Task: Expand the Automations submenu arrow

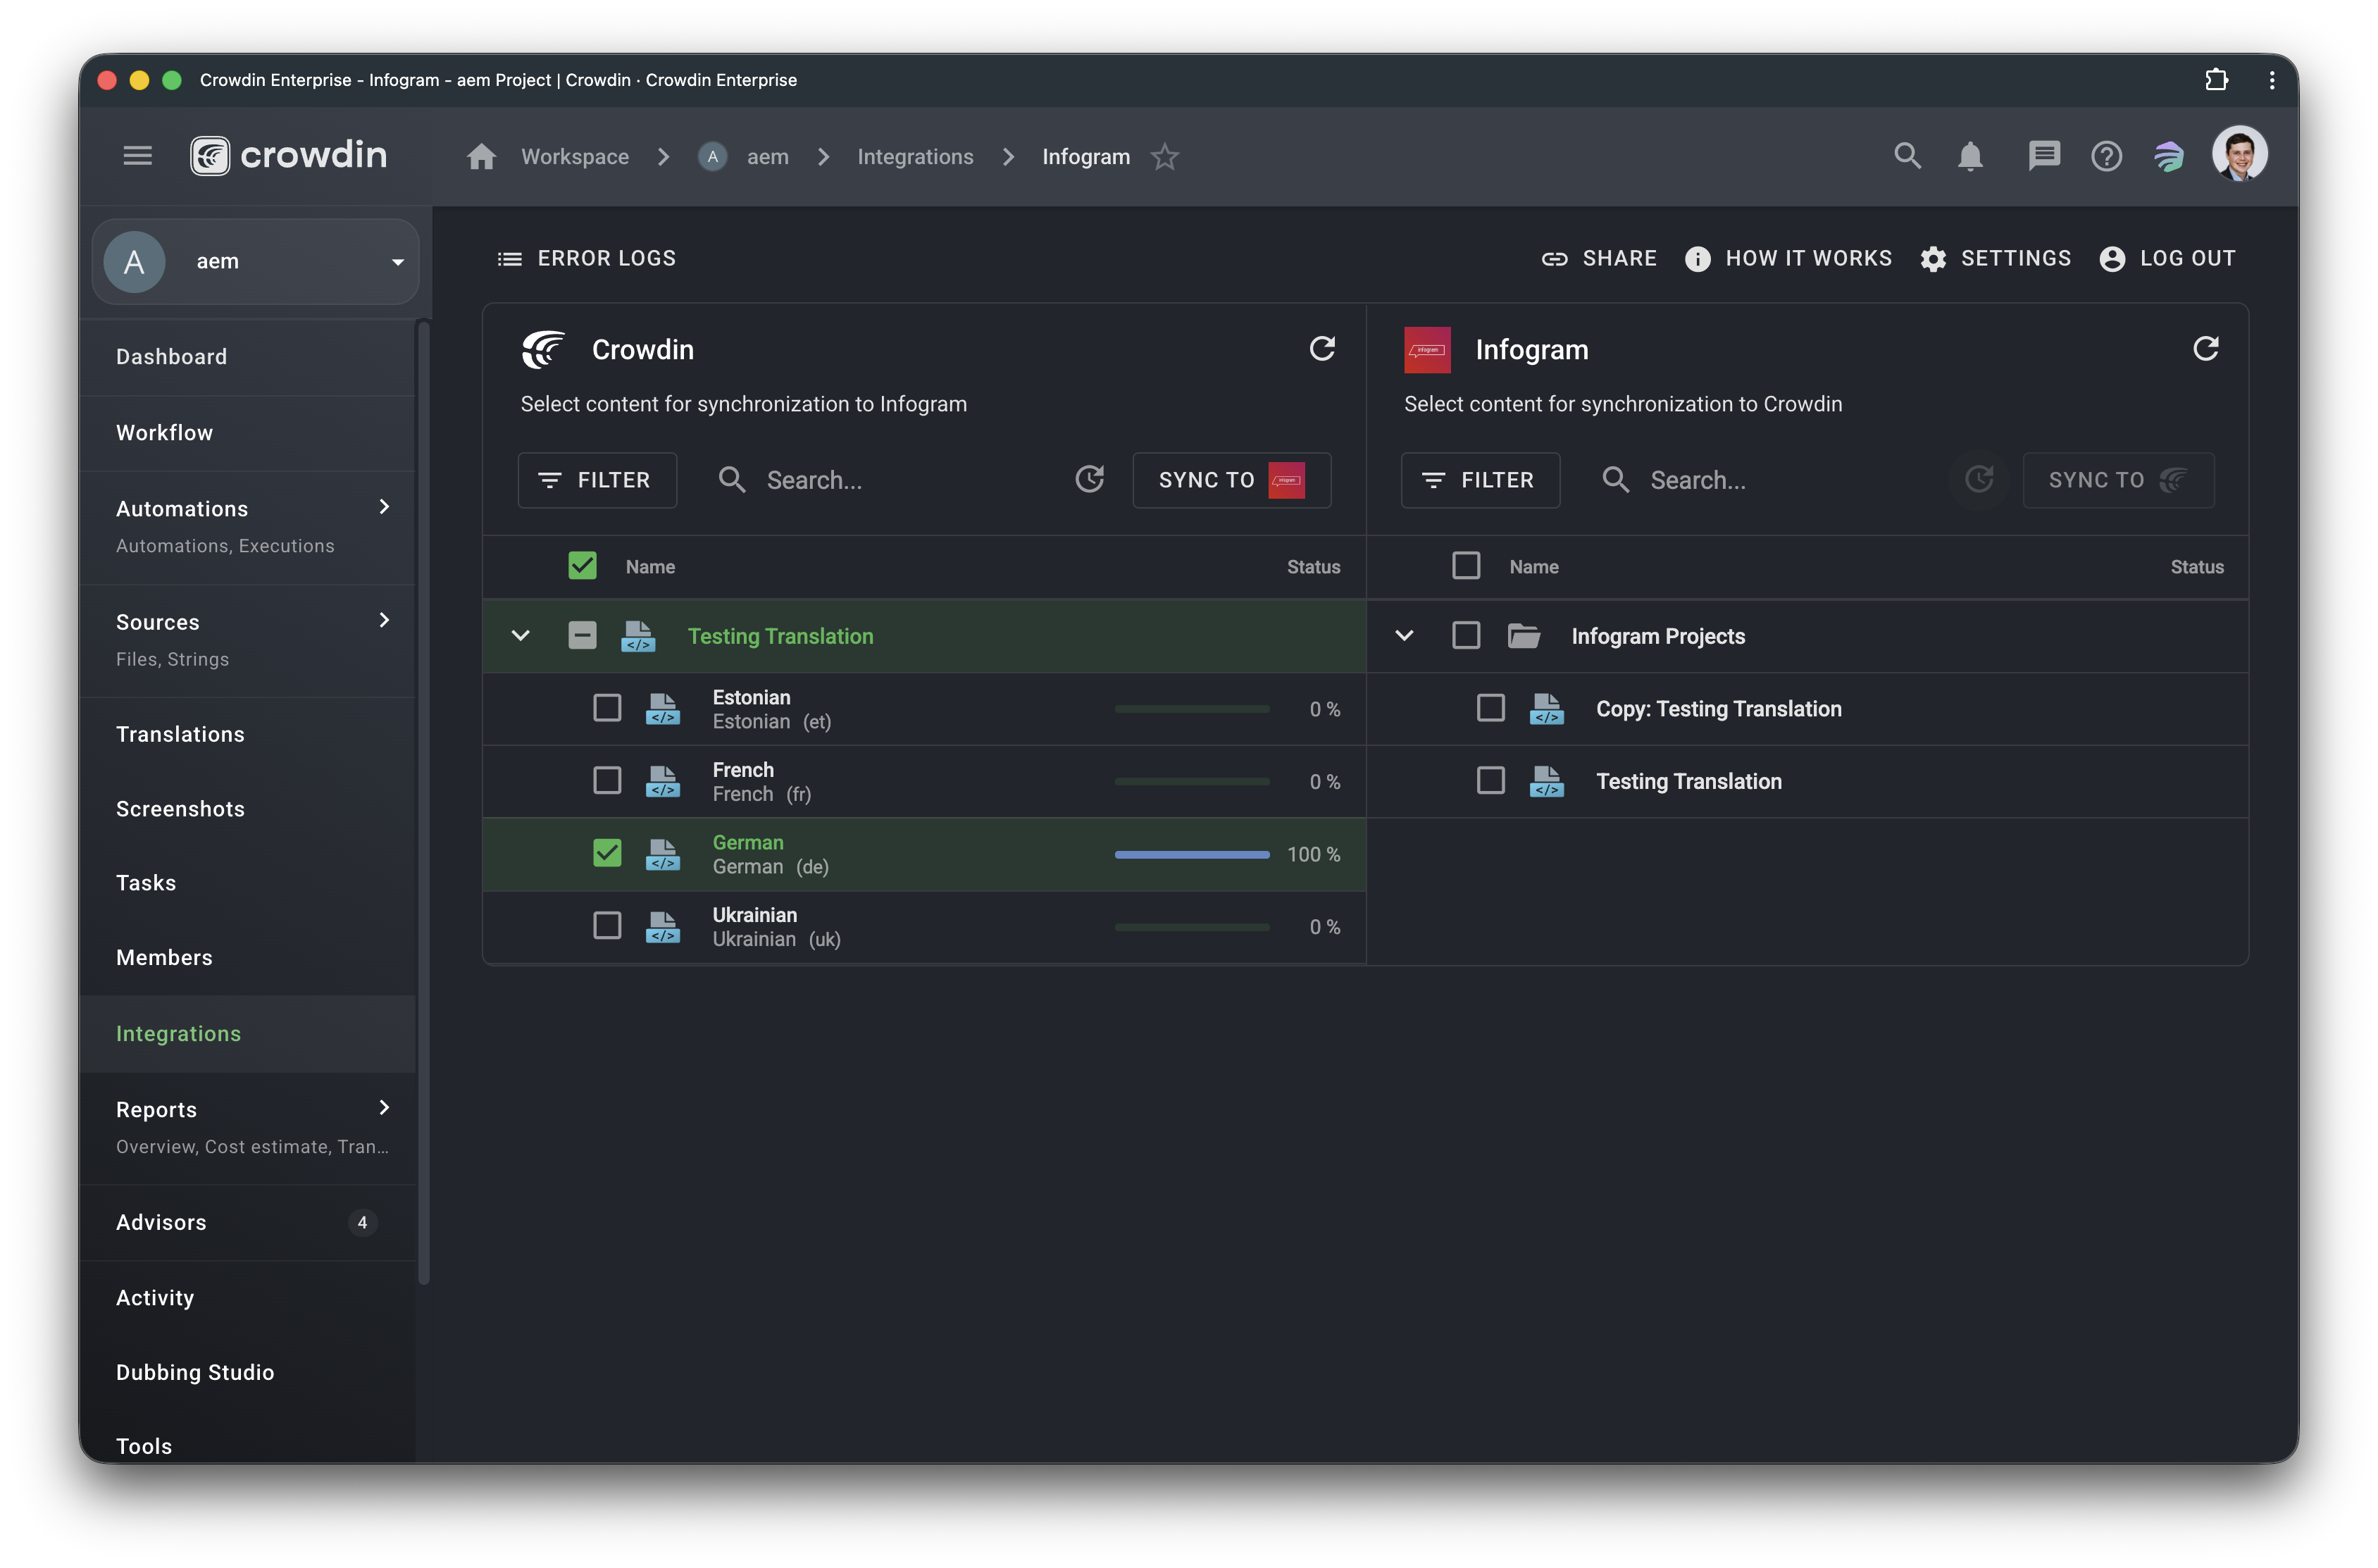Action: tap(384, 507)
